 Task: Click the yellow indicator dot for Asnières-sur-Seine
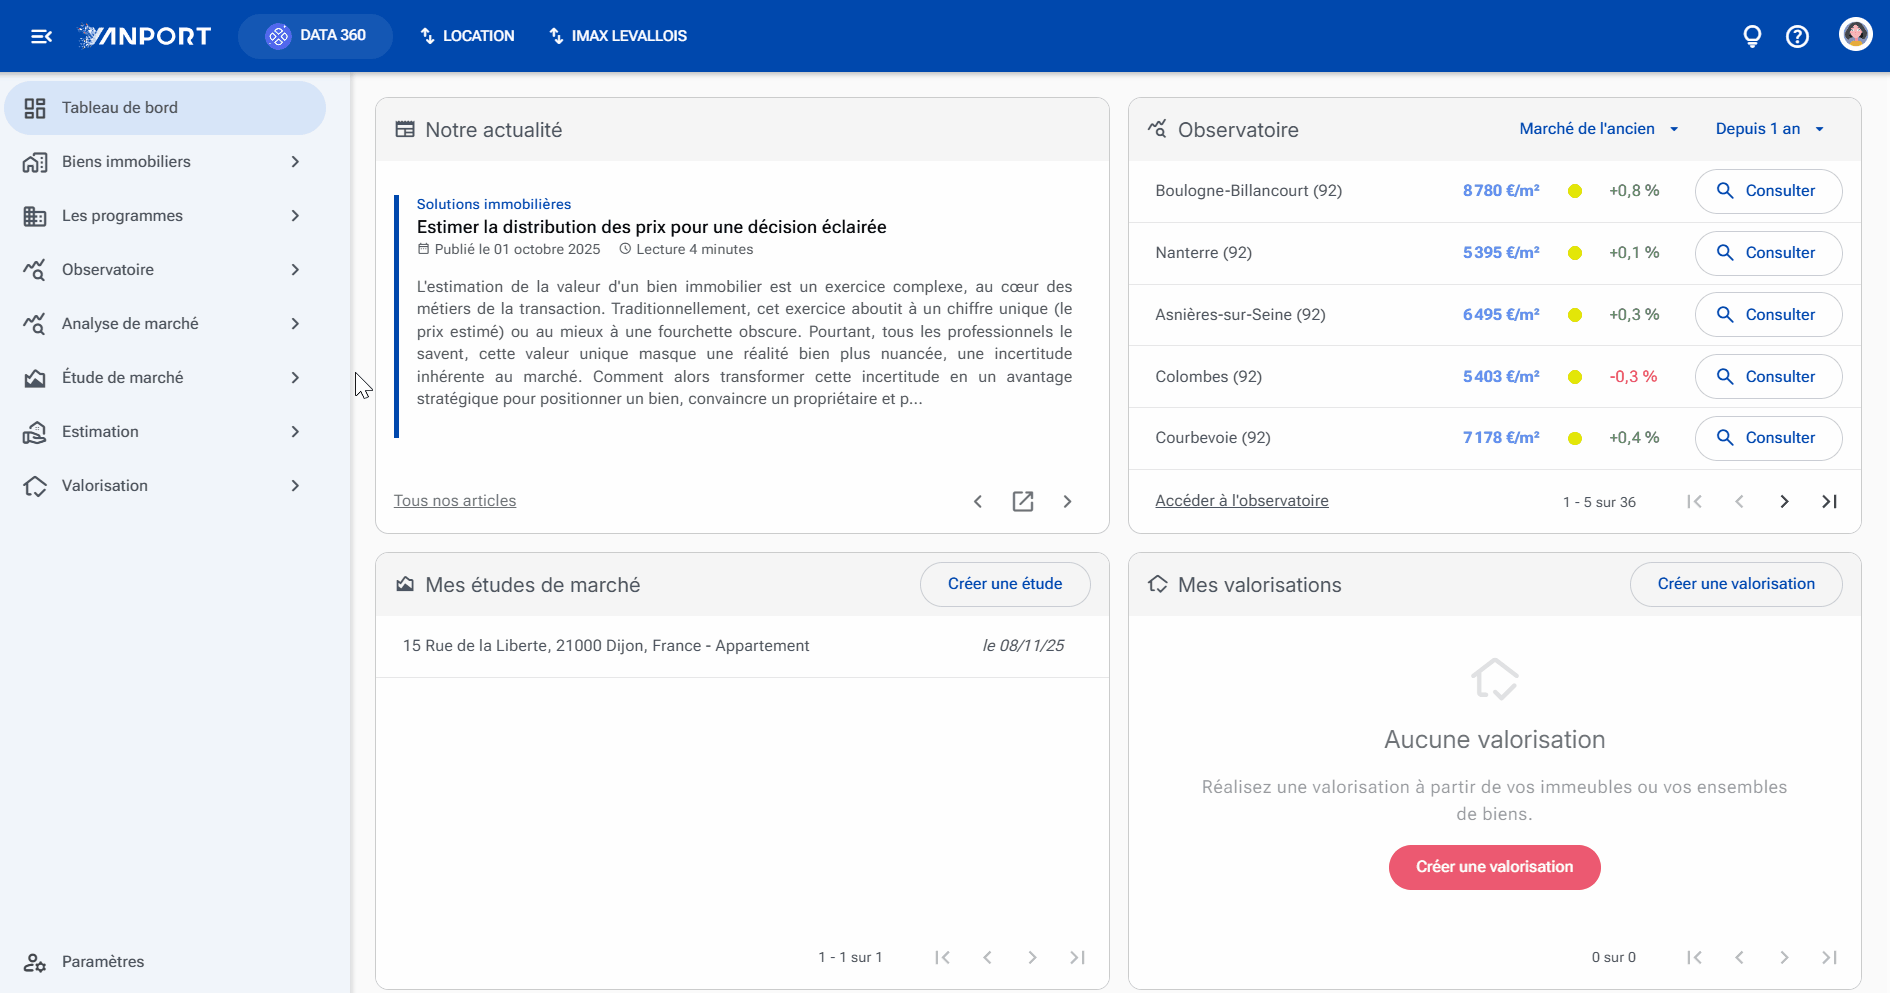pos(1575,315)
